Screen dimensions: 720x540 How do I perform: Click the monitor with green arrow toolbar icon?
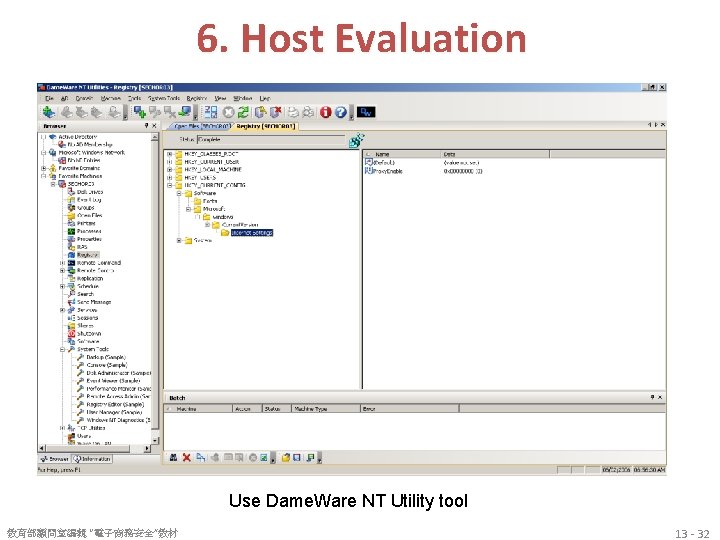coord(186,112)
